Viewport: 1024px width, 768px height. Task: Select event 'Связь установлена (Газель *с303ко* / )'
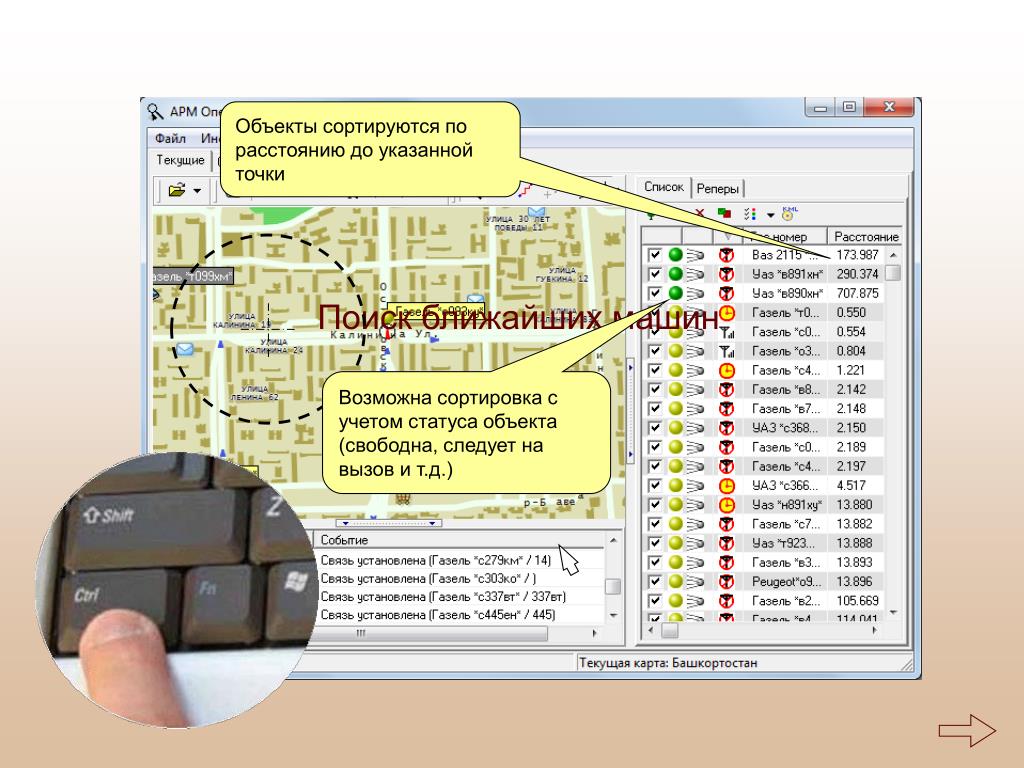[428, 579]
